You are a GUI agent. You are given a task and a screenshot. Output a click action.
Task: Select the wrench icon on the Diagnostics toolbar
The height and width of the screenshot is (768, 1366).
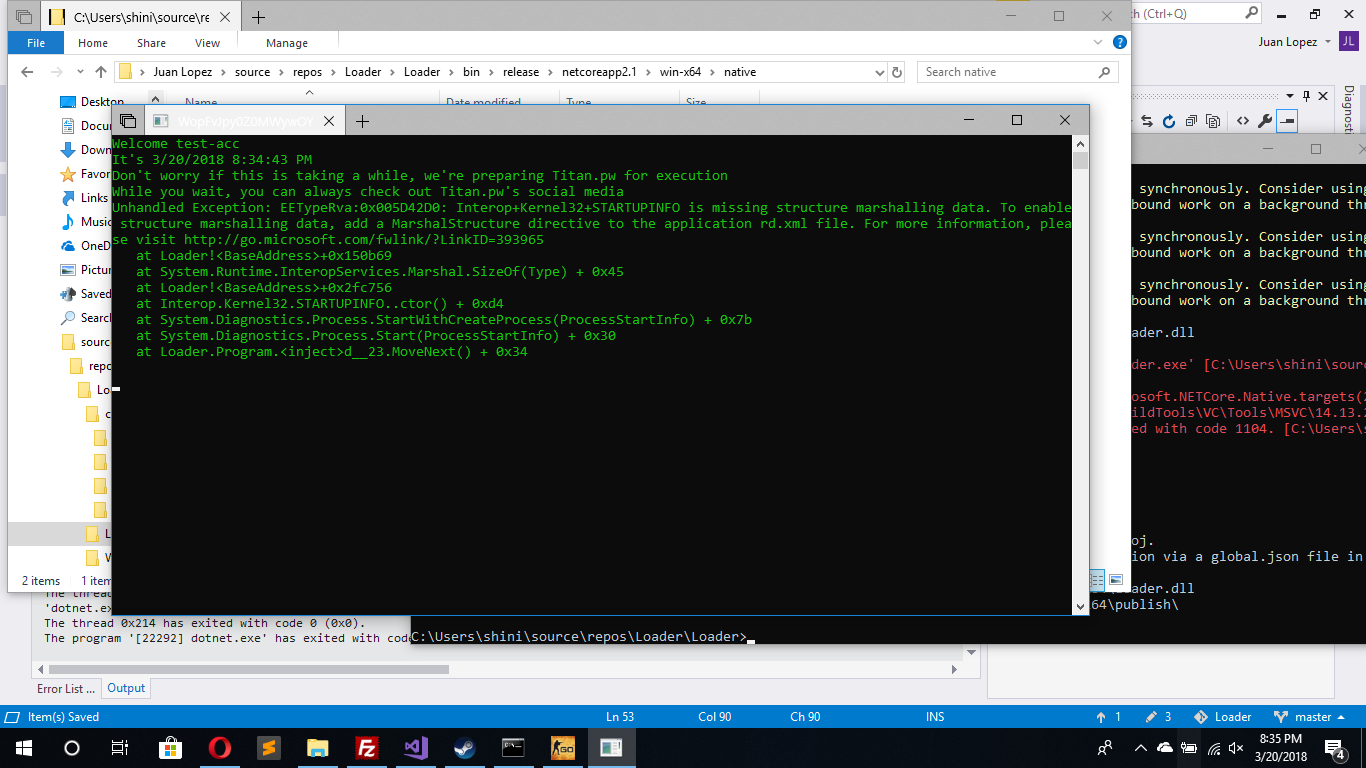coord(1266,120)
